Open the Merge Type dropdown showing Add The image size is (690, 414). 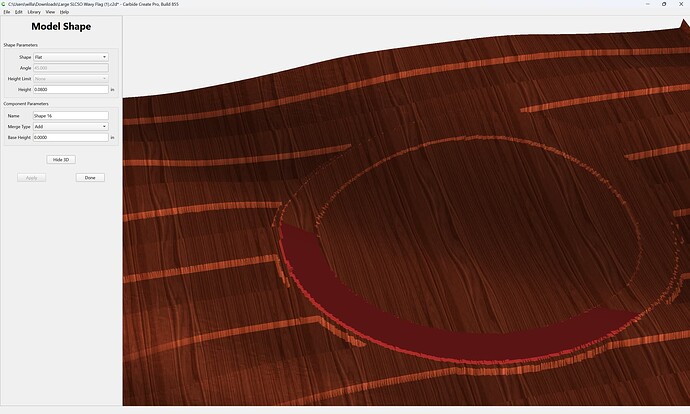click(71, 127)
